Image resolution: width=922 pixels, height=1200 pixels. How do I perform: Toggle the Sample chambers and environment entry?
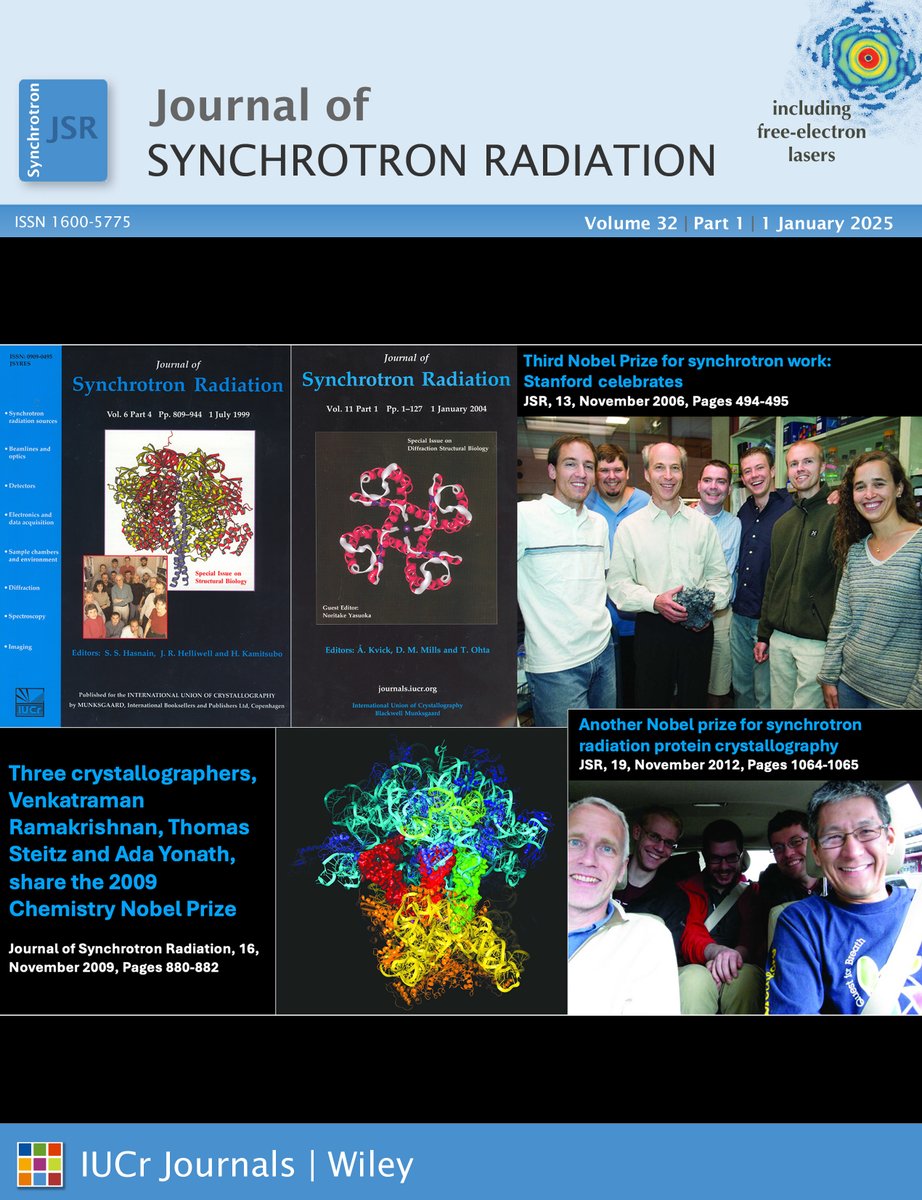click(34, 554)
